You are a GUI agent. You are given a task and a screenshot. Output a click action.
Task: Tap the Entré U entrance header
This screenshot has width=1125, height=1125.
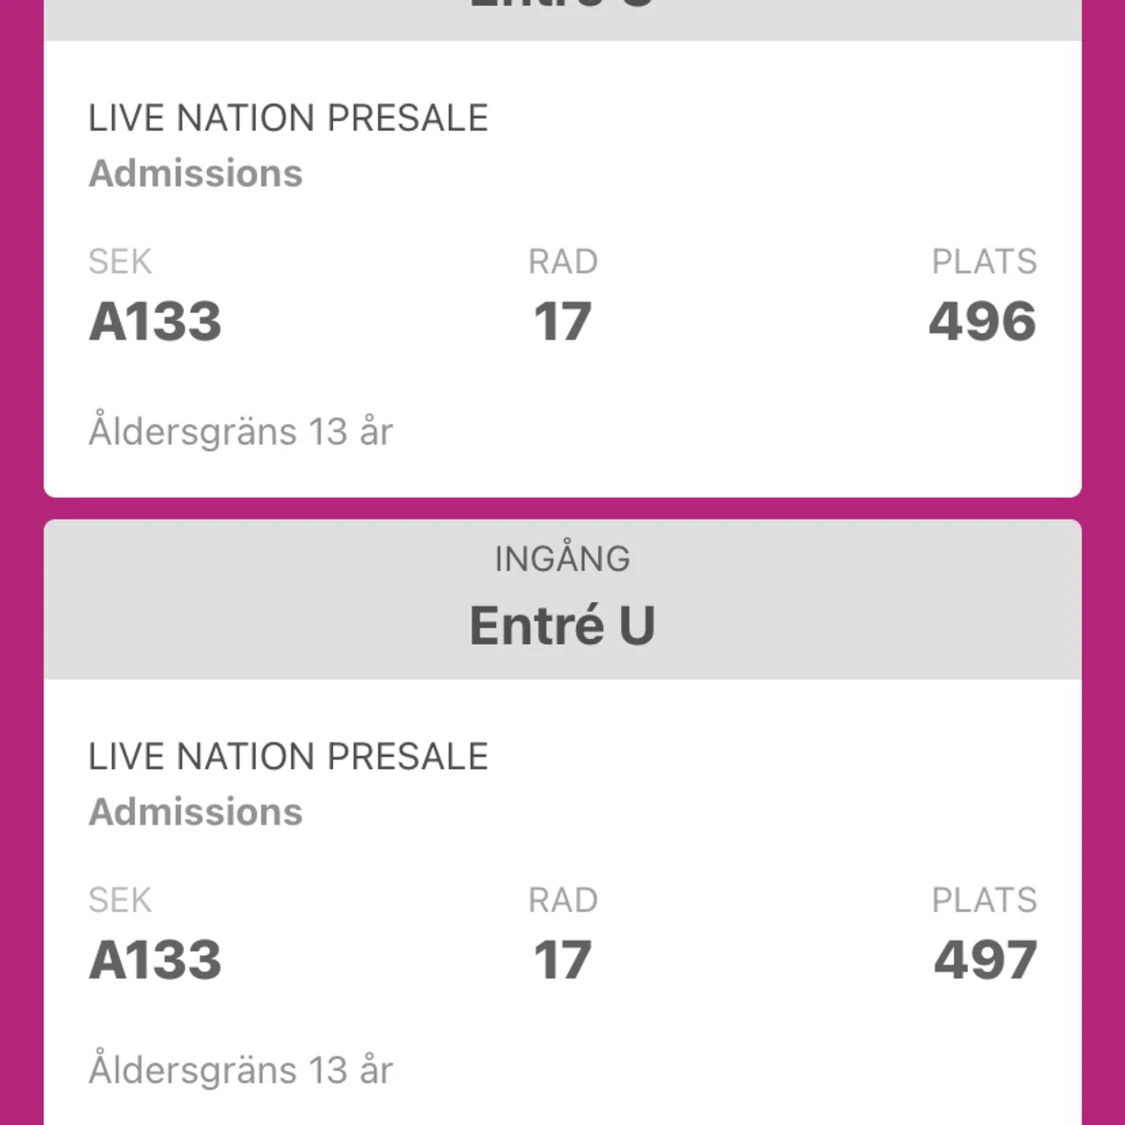click(x=562, y=625)
